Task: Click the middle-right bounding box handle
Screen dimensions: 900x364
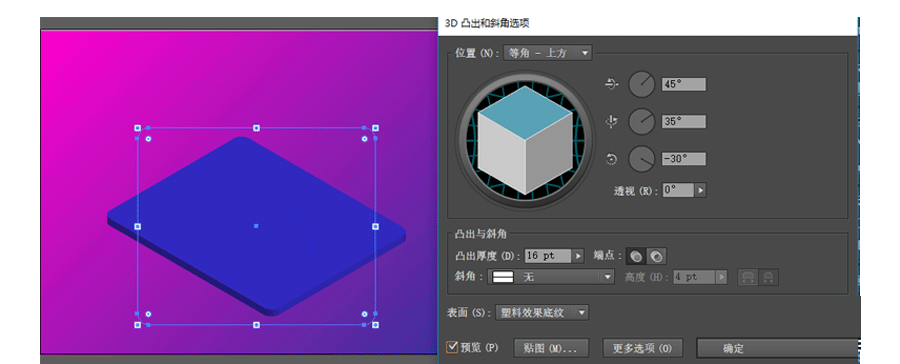Action: pos(375,226)
